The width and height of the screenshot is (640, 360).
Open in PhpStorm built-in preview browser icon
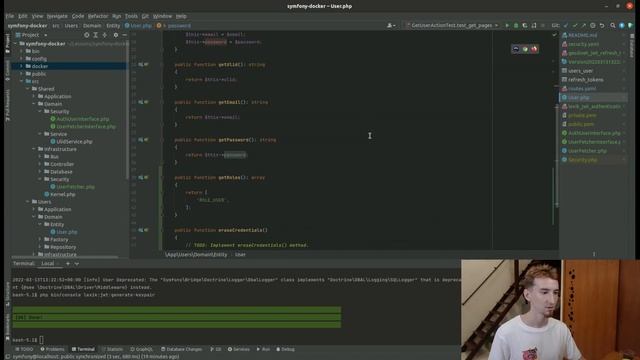(516, 49)
